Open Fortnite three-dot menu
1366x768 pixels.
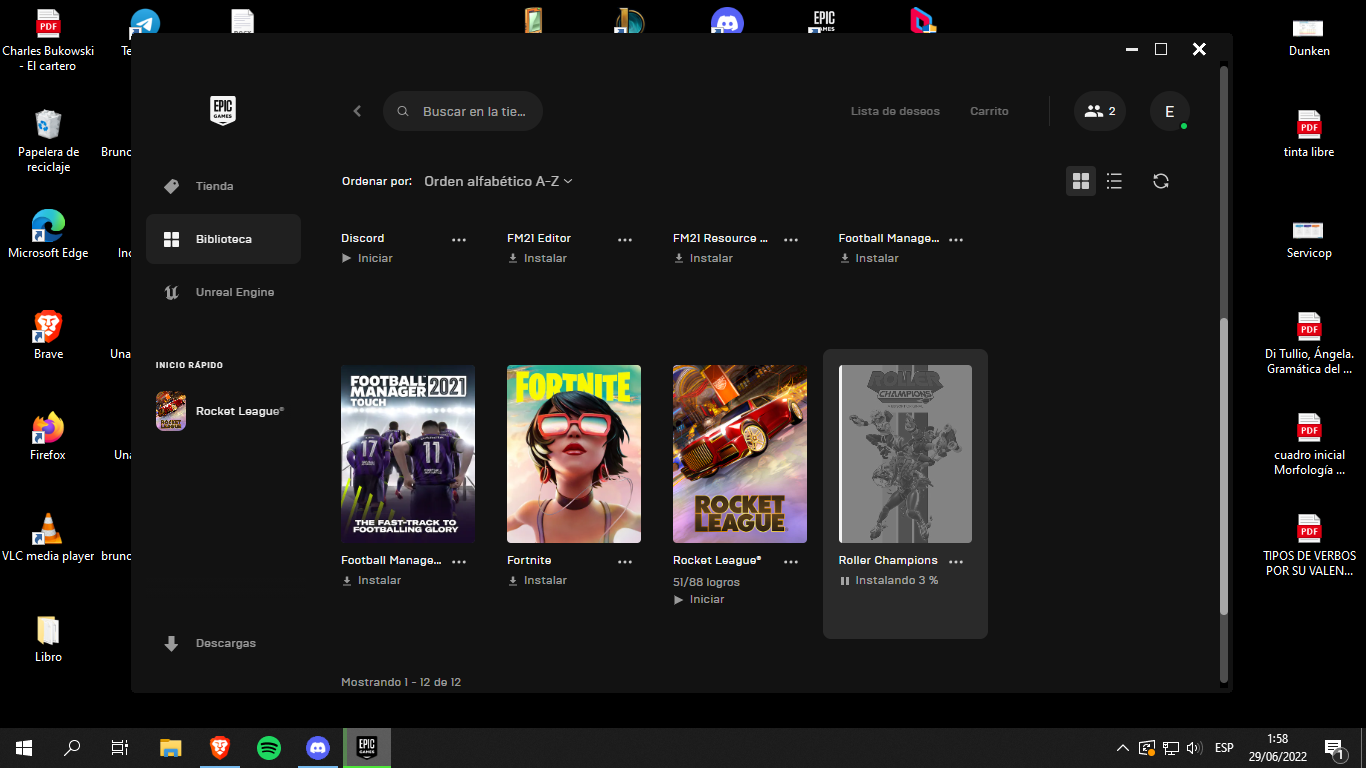(625, 561)
